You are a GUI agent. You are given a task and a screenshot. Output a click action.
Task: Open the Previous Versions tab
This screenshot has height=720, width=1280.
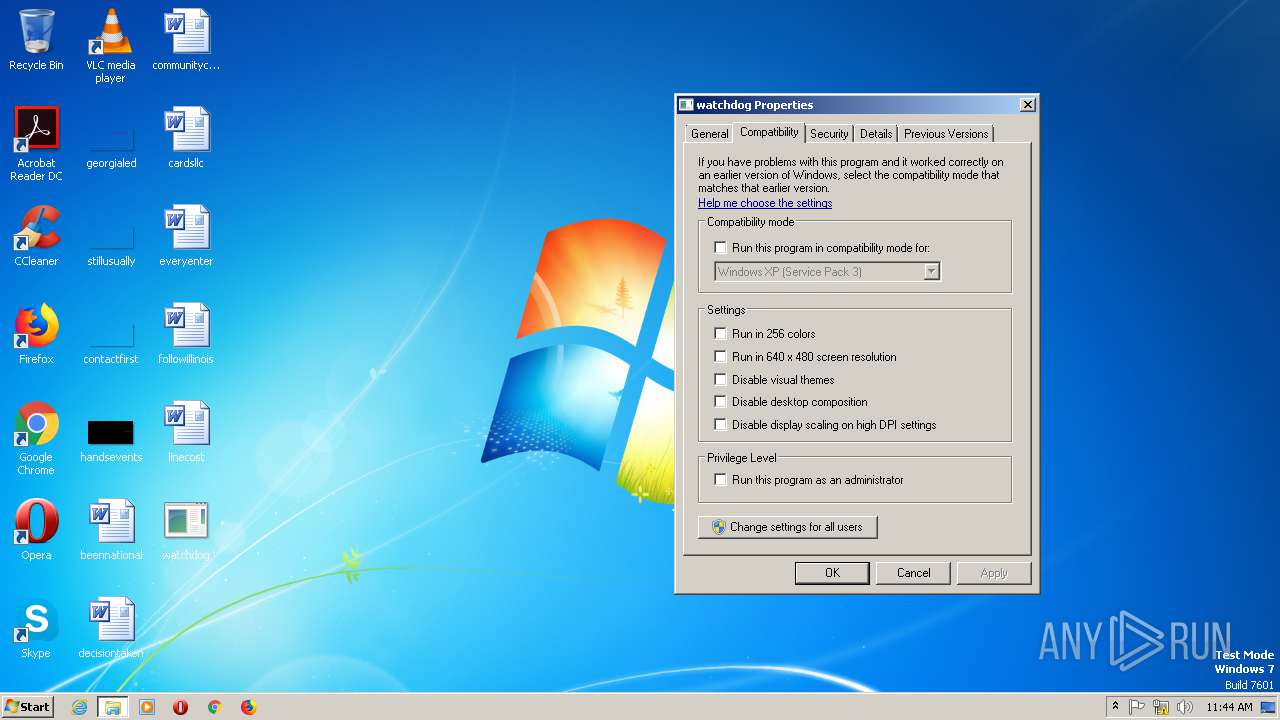click(x=946, y=134)
